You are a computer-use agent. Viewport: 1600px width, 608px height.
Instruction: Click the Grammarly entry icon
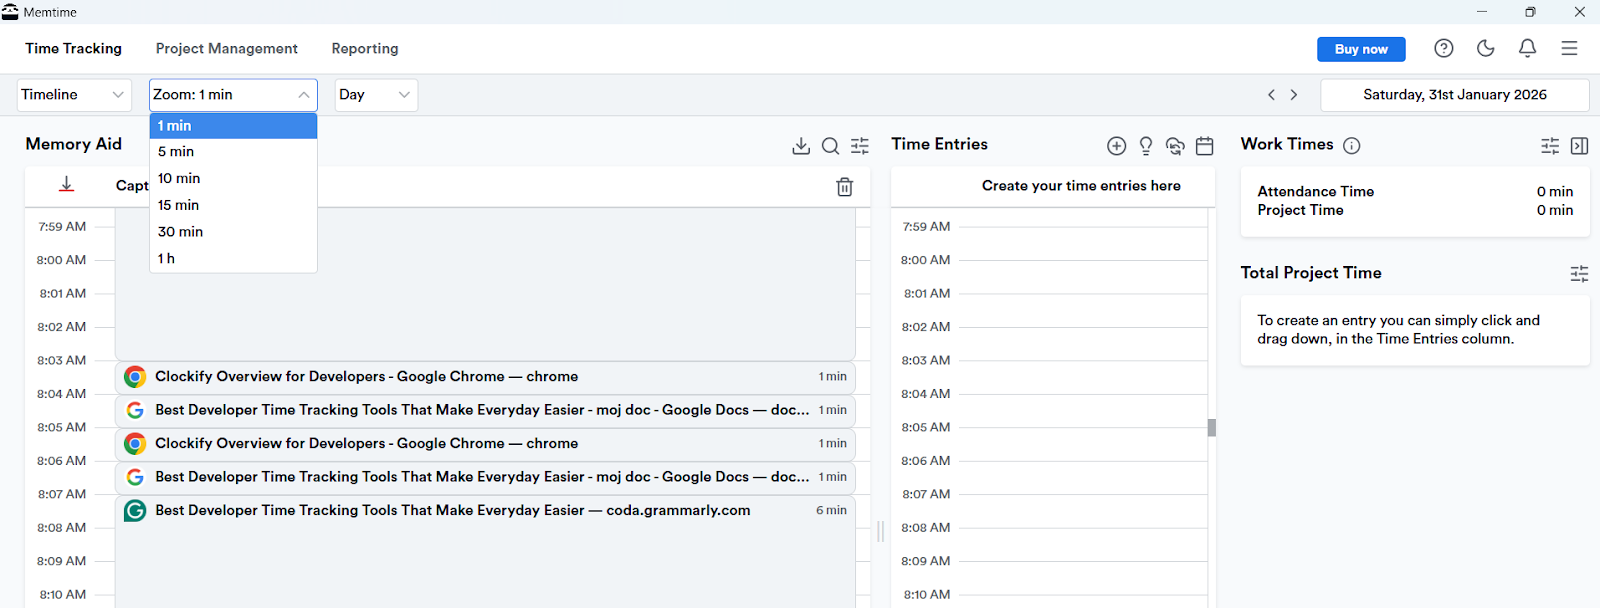135,511
